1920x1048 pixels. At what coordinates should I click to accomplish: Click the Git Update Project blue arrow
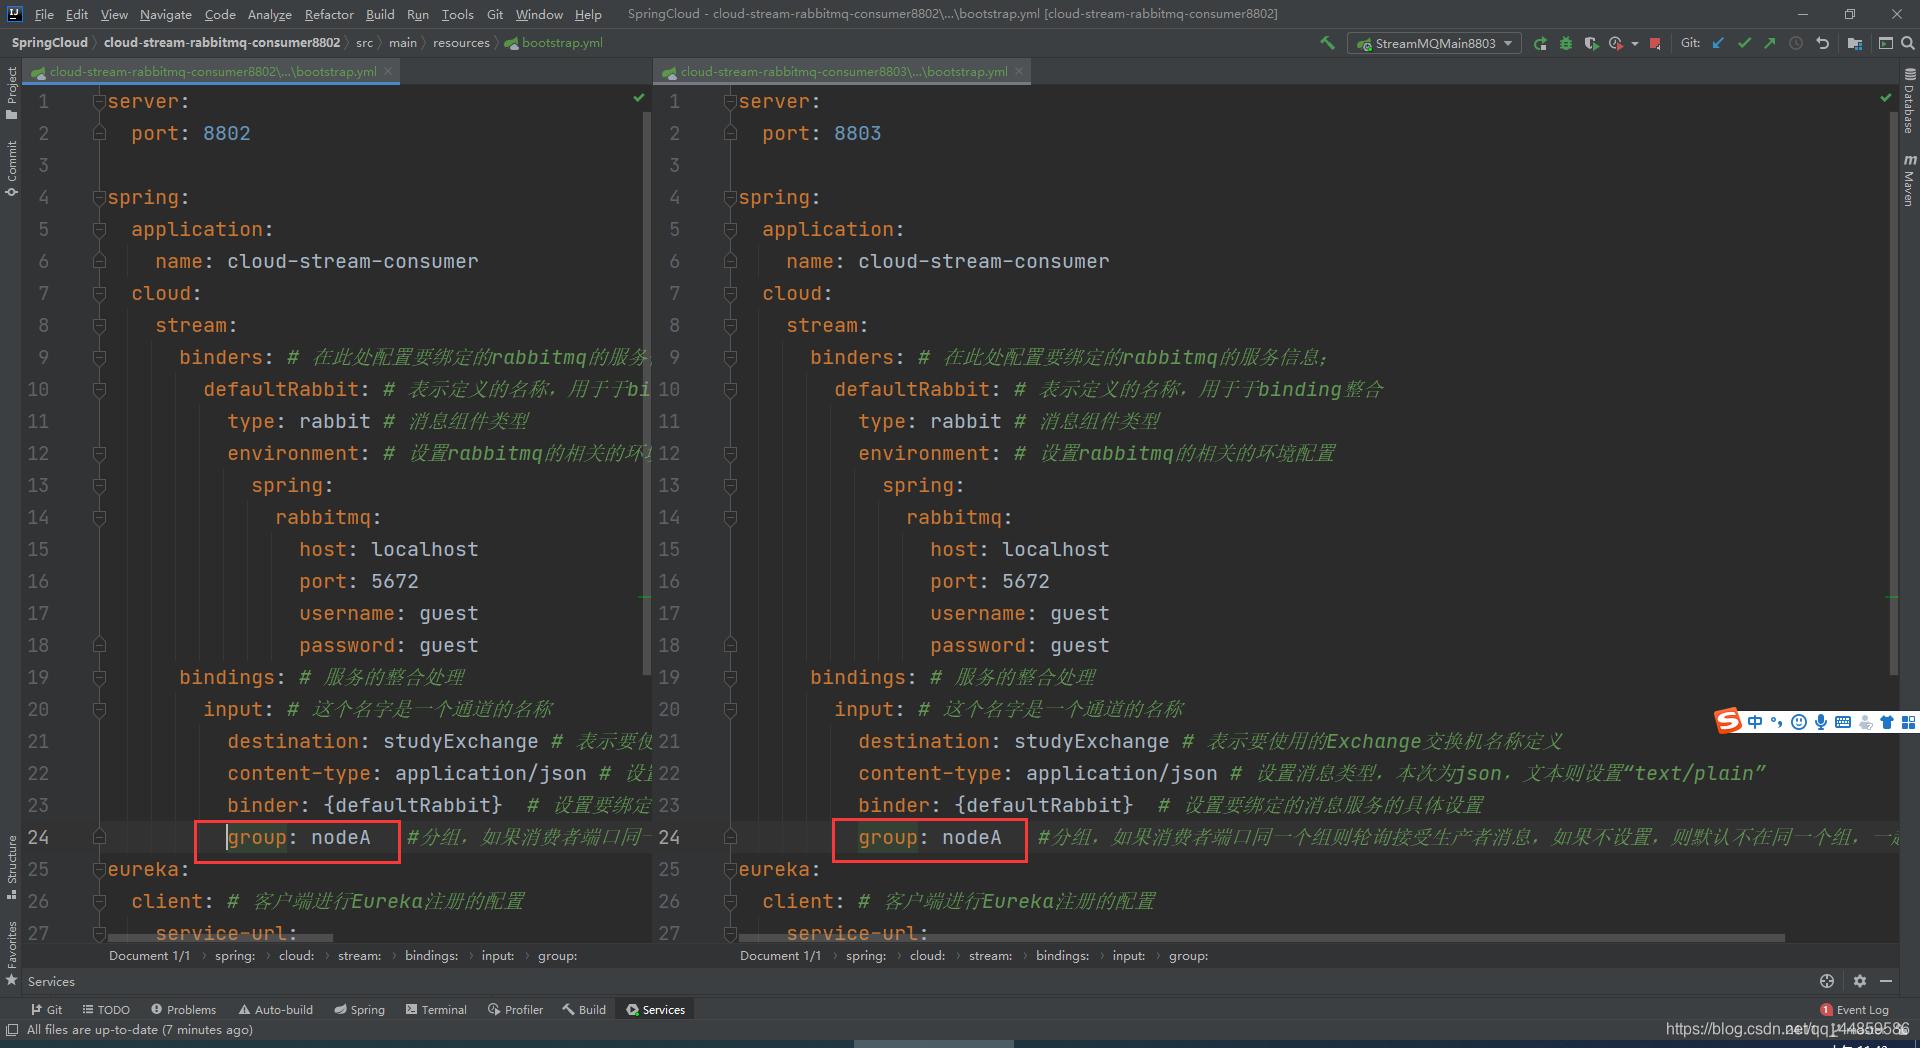pos(1718,43)
